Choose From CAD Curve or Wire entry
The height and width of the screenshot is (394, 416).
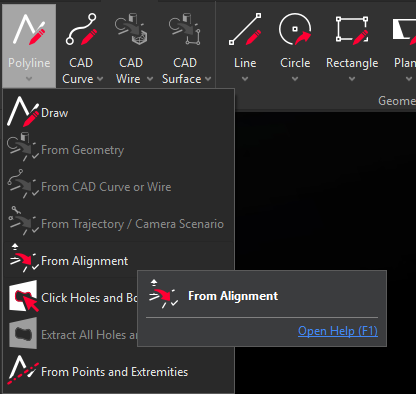tap(119, 187)
